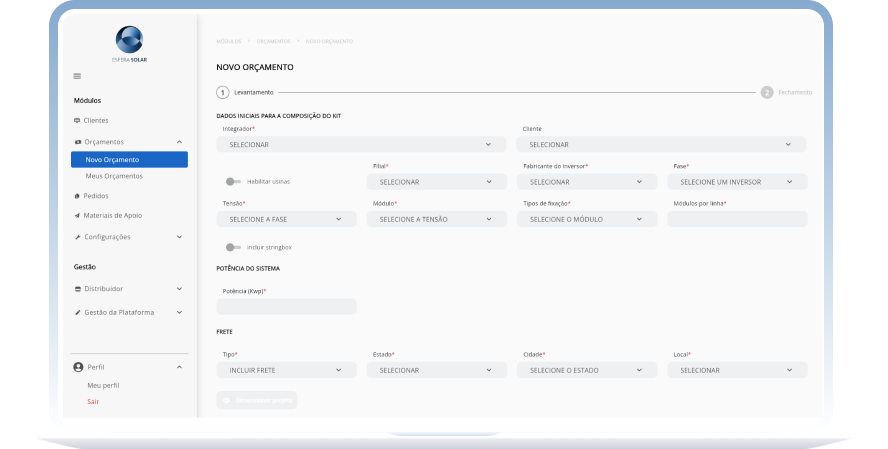Click the Meu perfil link
The height and width of the screenshot is (449, 888).
103,385
